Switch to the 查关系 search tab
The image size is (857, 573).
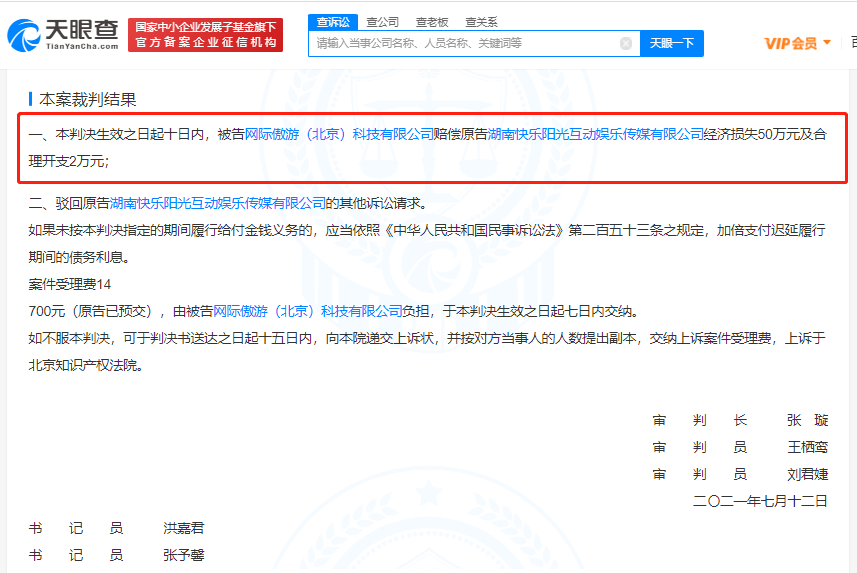click(x=481, y=22)
